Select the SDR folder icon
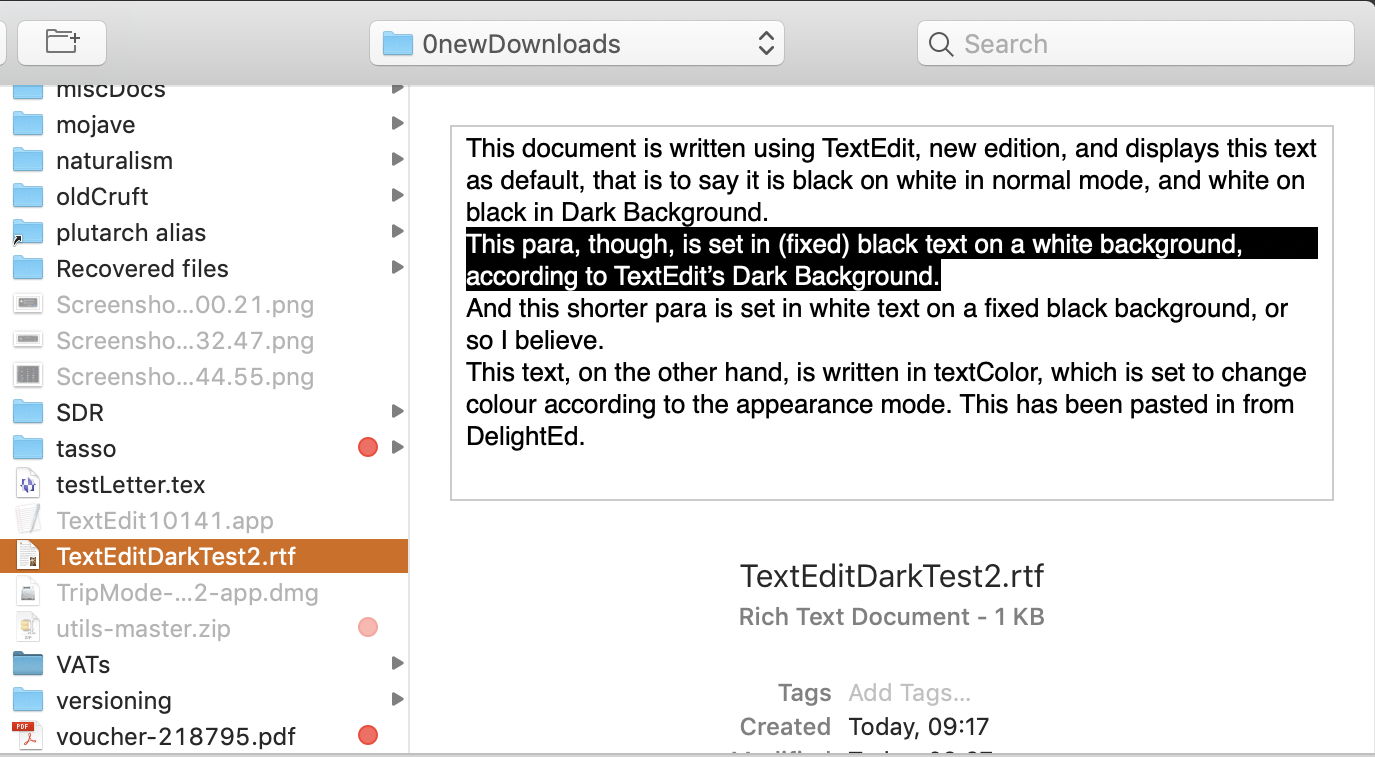 [28, 413]
